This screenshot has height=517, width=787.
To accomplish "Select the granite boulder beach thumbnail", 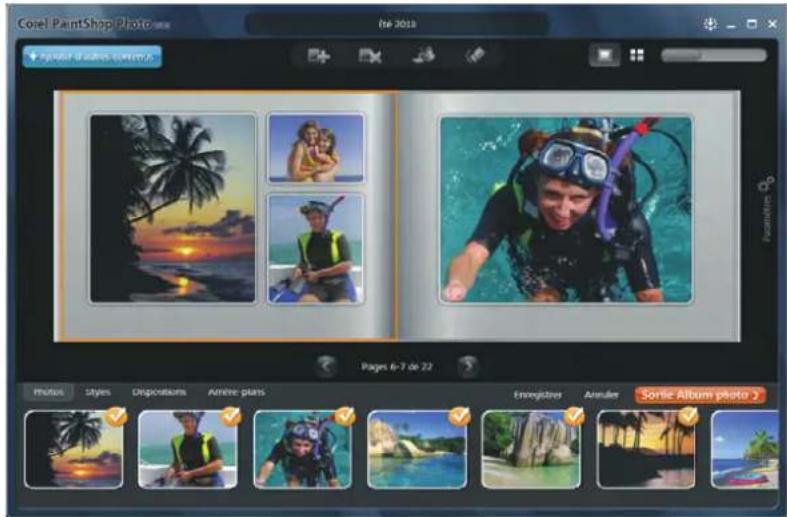I will tap(531, 449).
